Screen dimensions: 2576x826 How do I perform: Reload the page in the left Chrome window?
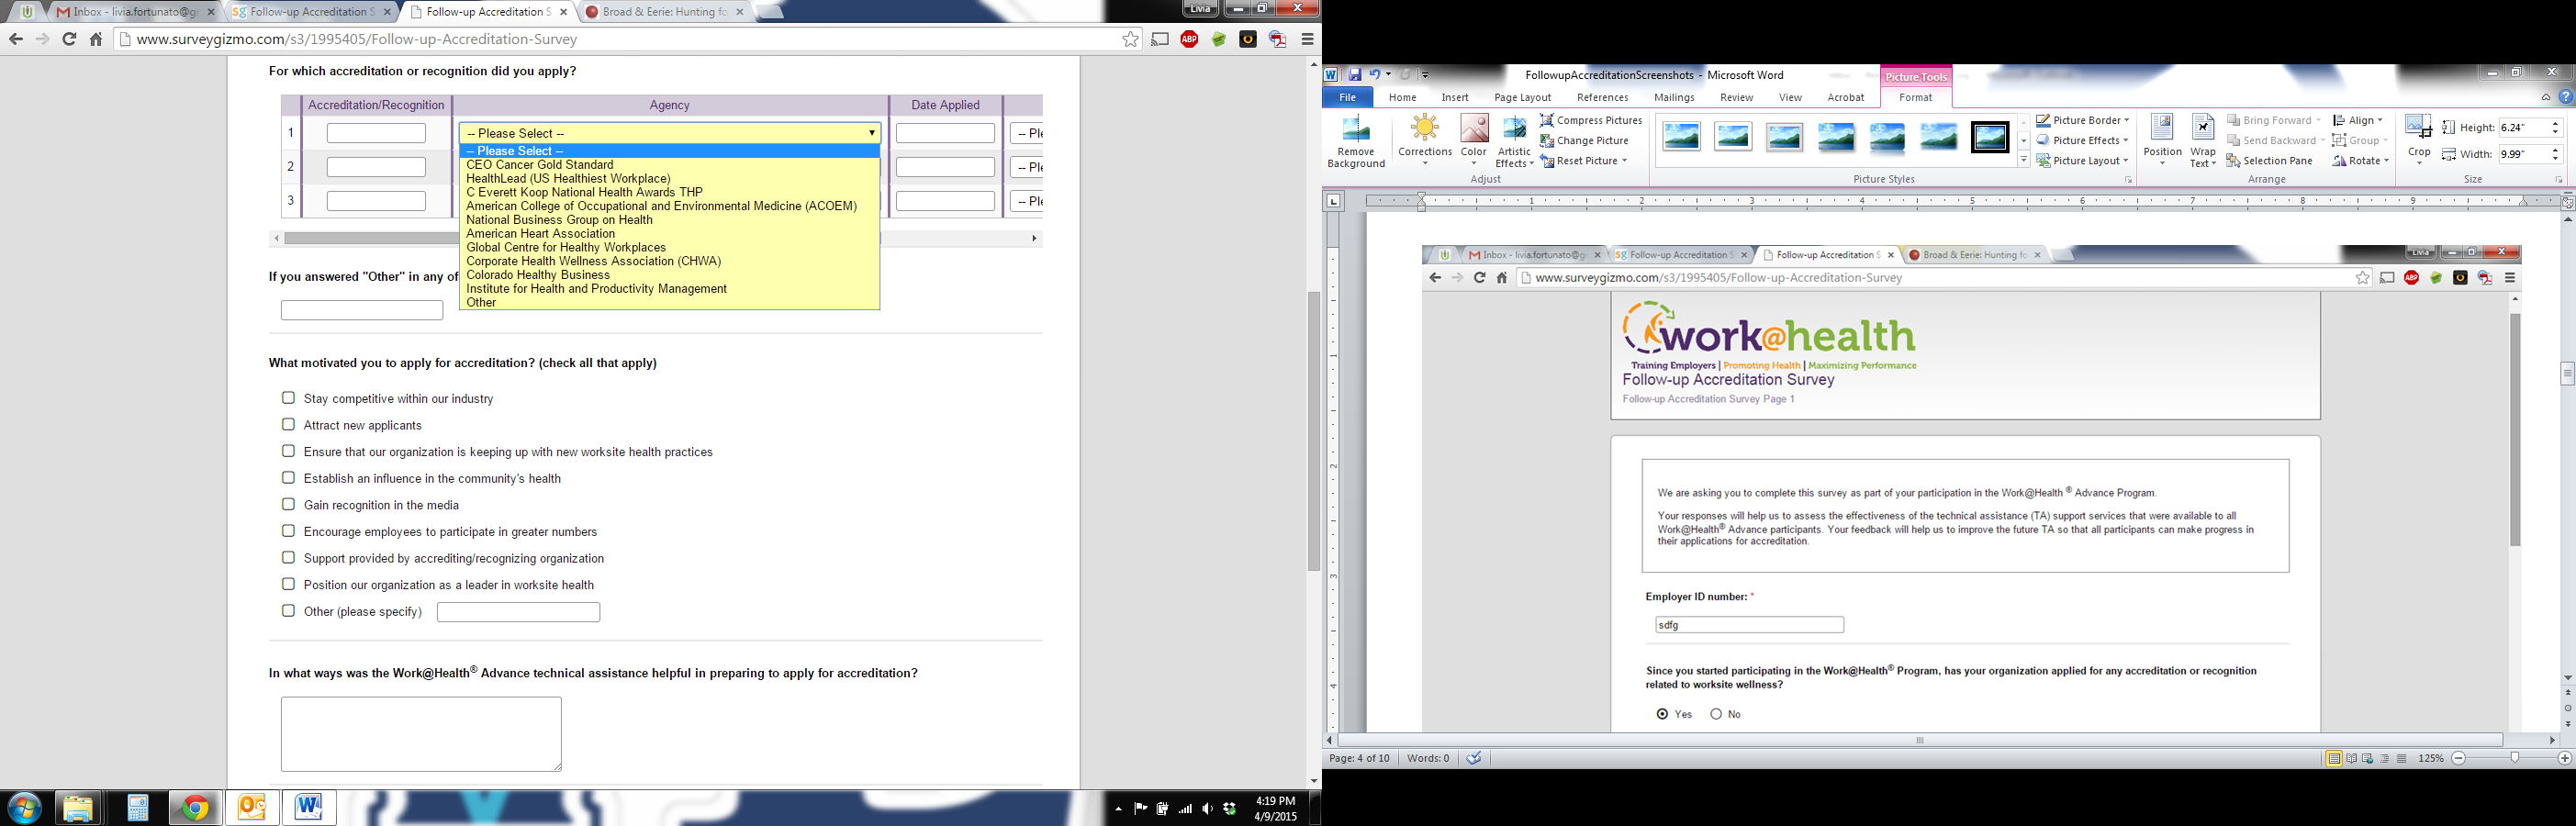(x=69, y=39)
